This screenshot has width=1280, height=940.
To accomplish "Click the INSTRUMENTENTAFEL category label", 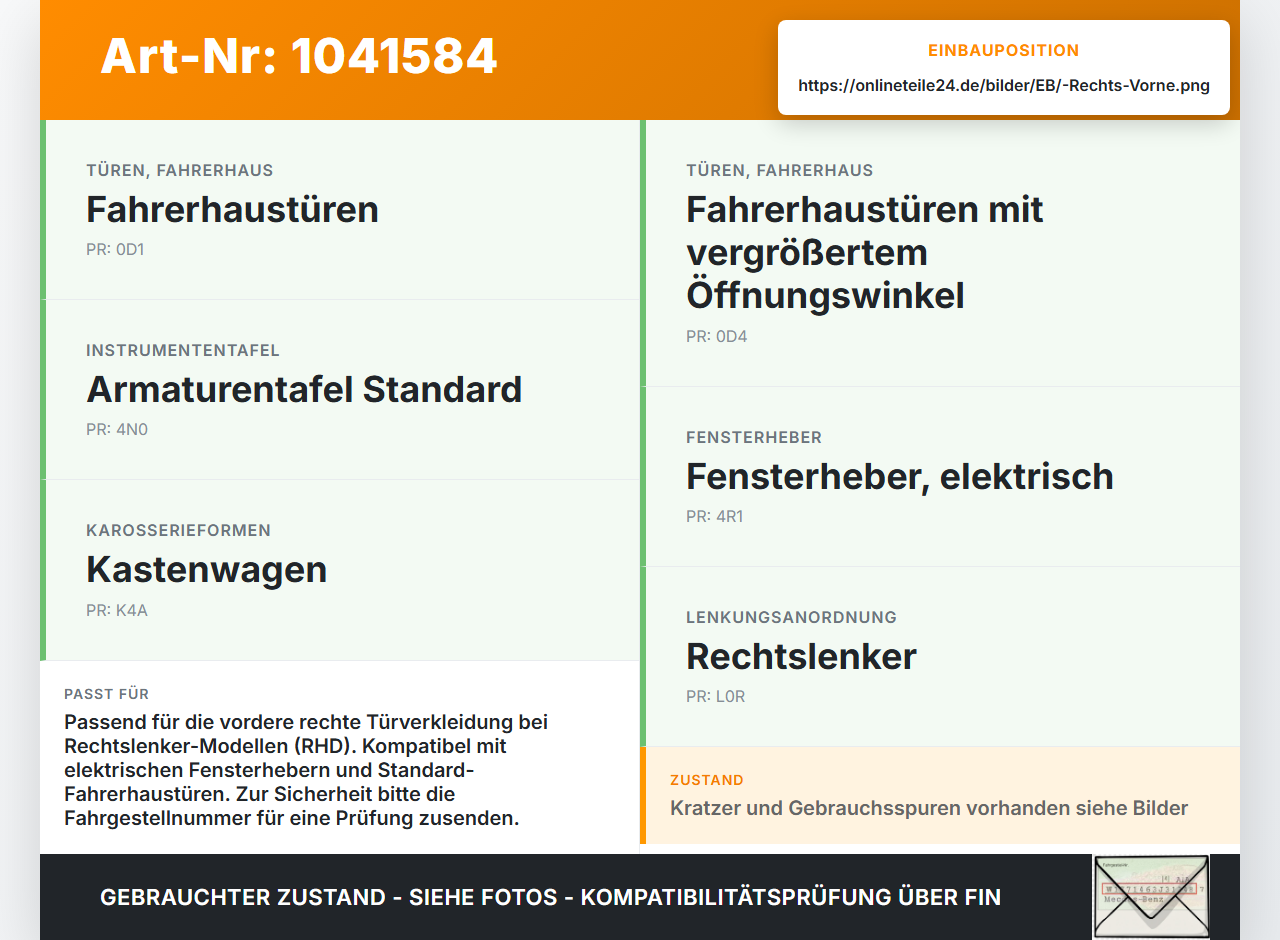I will 183,350.
